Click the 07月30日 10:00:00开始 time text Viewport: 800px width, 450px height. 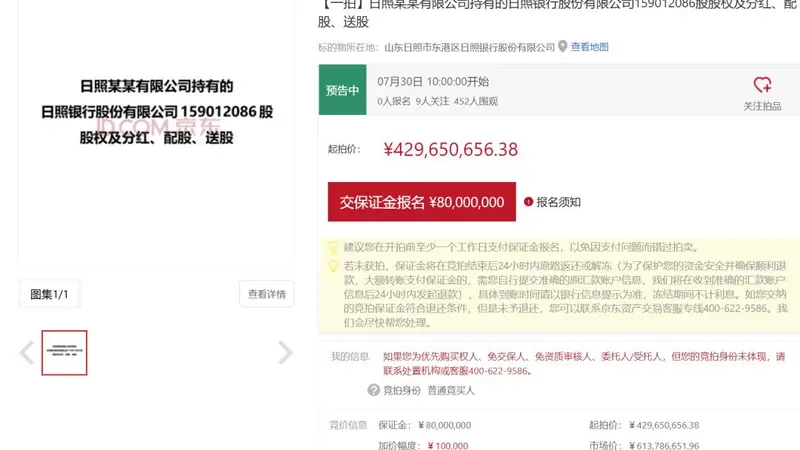pos(433,82)
